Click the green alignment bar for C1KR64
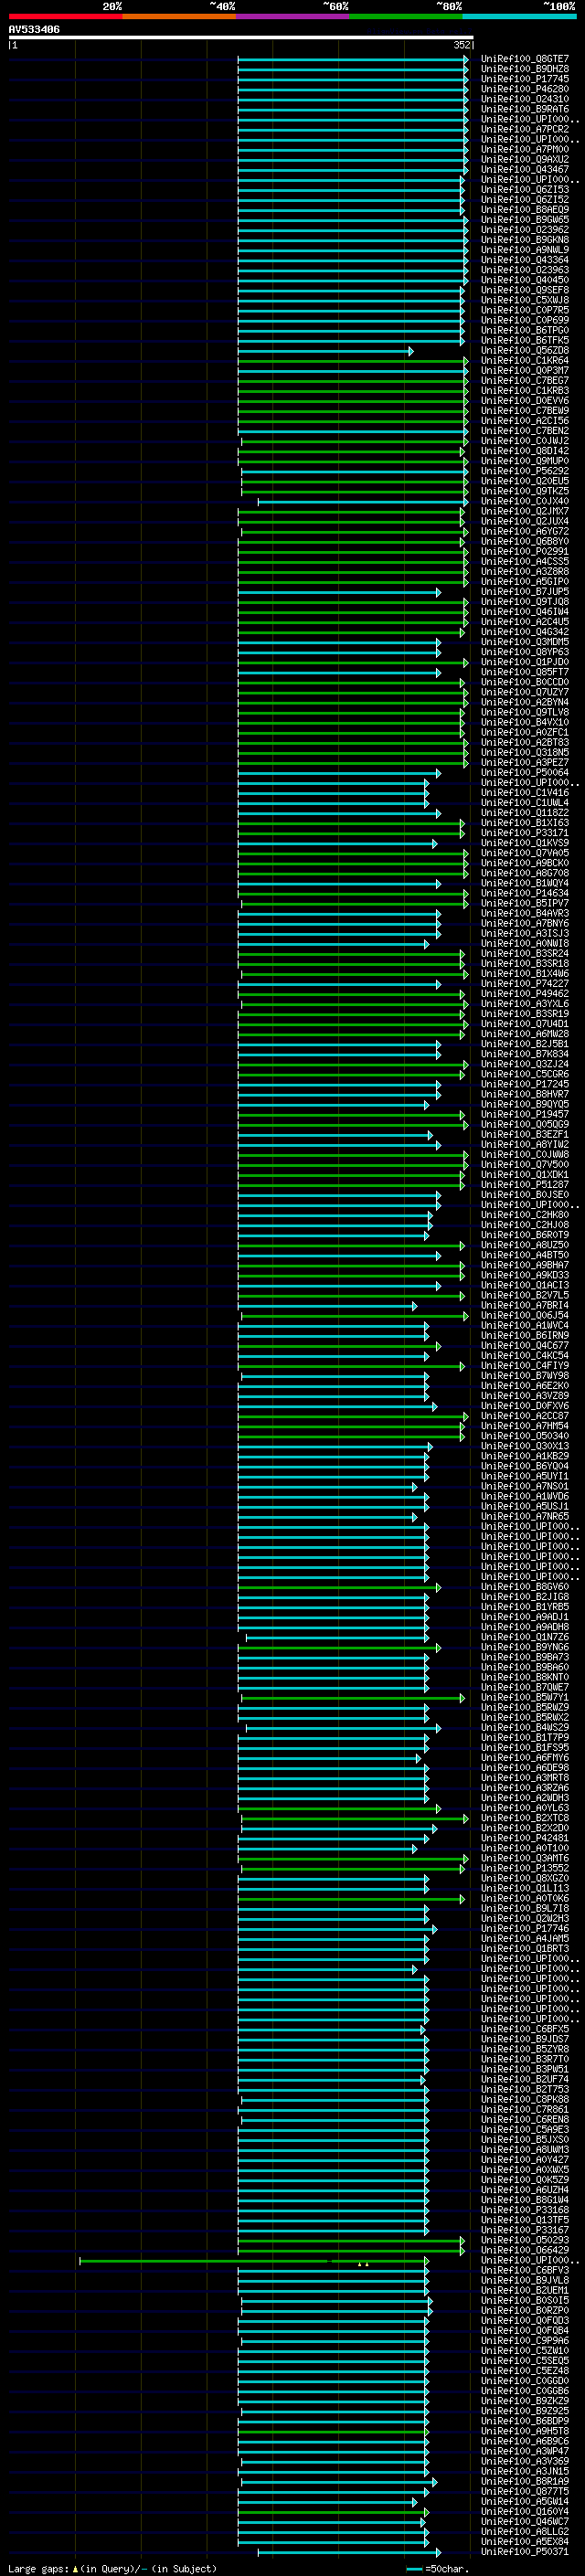Screen dimensions: 585x2576 pos(353,361)
